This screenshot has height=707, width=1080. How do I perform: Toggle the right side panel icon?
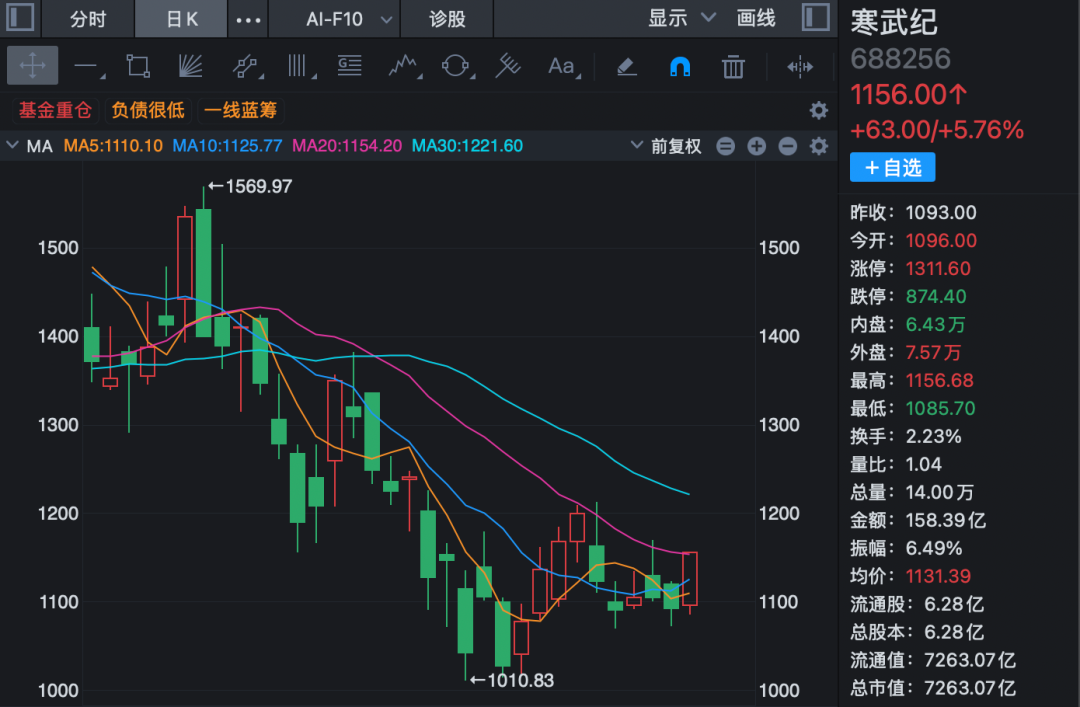point(816,18)
